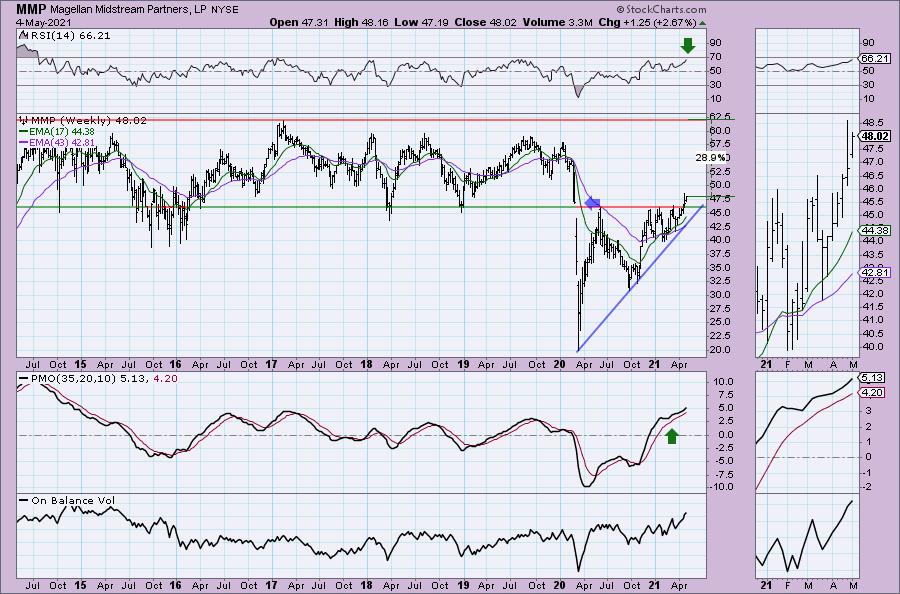Select the Low 47.19 value

point(421,22)
